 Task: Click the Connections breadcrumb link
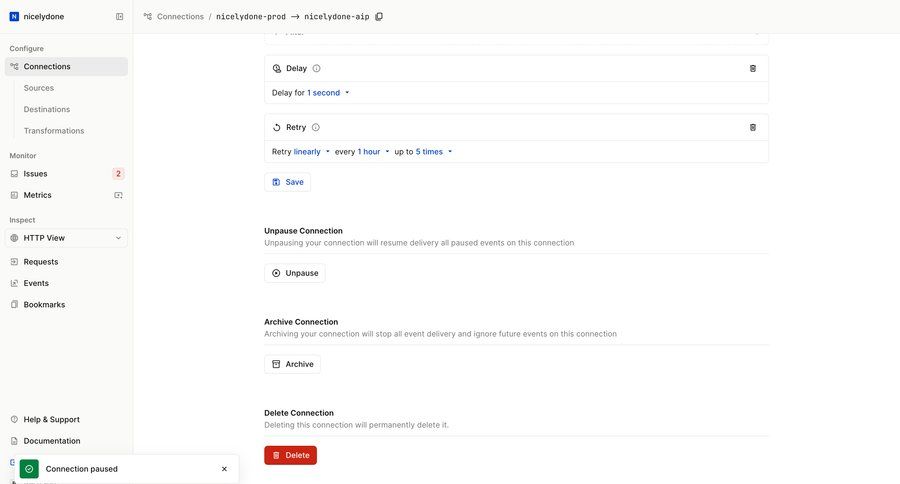point(180,17)
